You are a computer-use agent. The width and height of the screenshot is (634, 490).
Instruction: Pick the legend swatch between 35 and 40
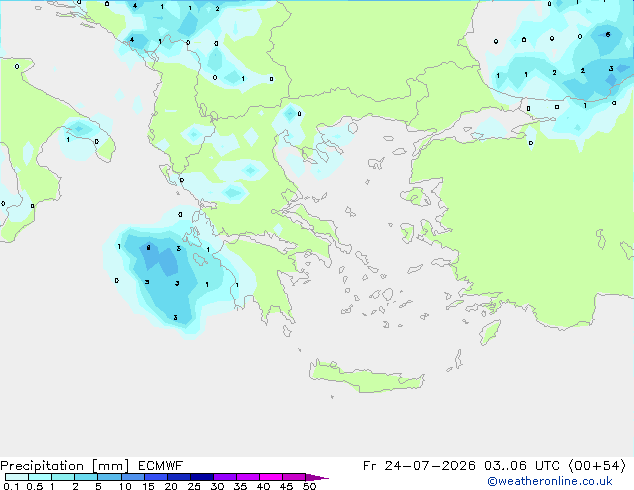click(x=247, y=477)
